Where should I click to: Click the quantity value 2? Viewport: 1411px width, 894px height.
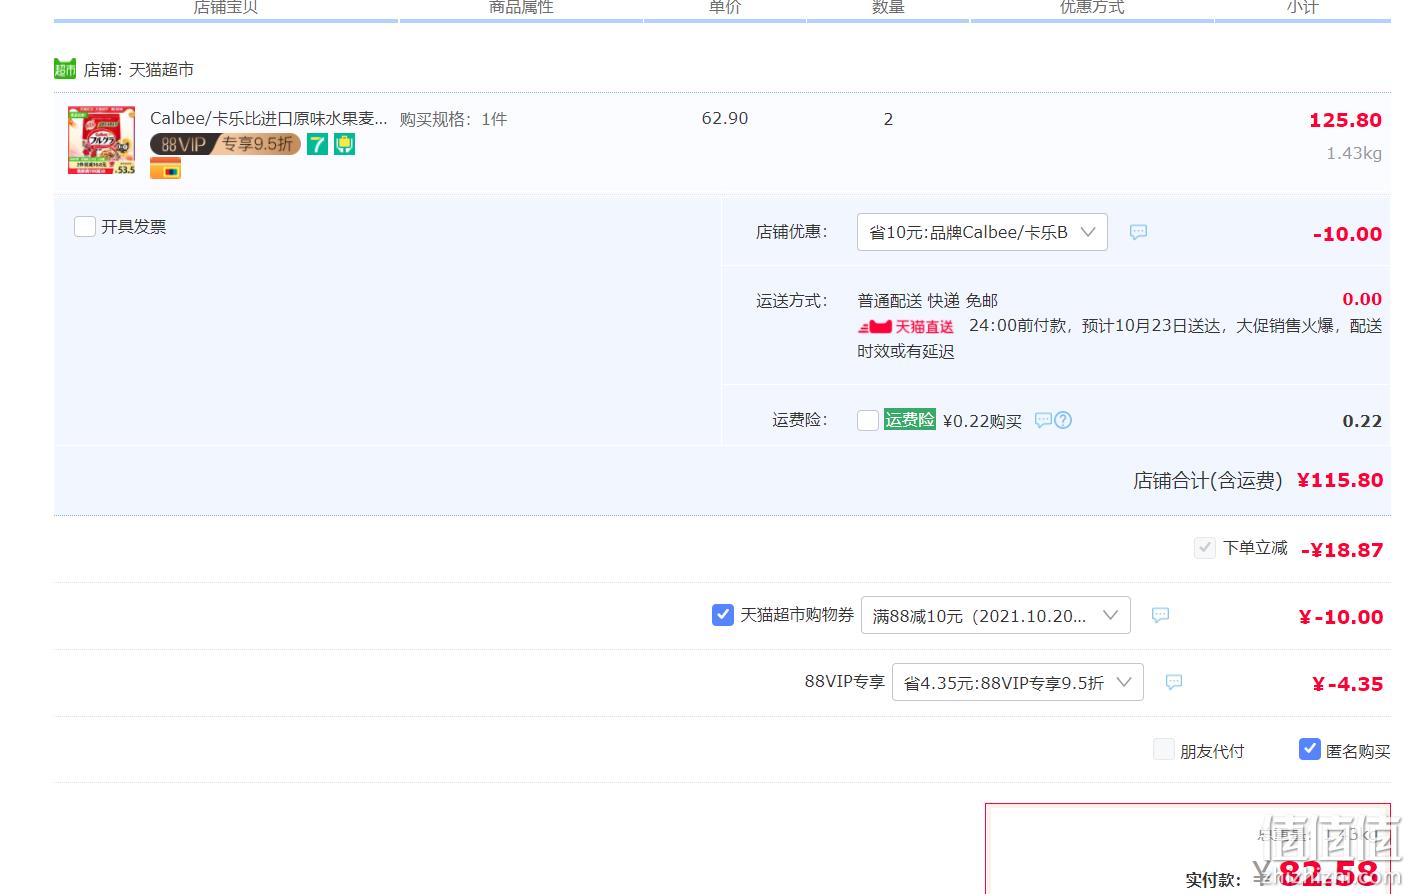pyautogui.click(x=888, y=119)
